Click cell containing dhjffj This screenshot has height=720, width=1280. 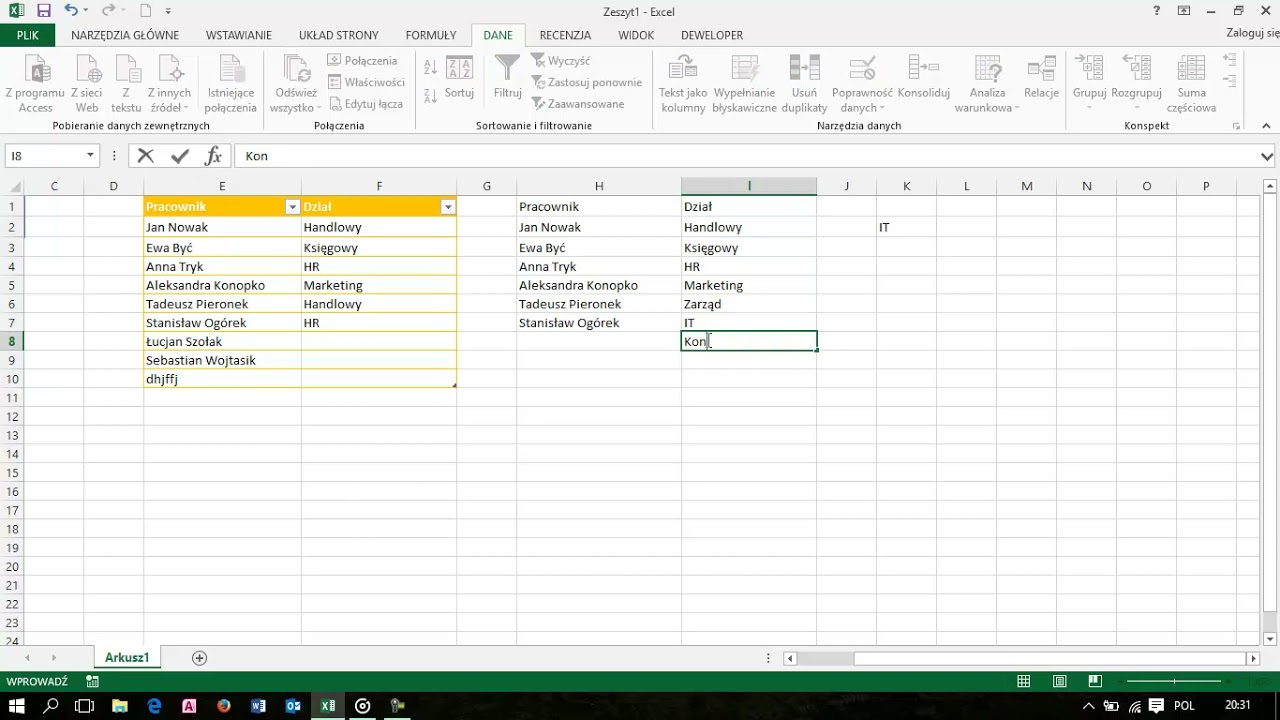(222, 379)
